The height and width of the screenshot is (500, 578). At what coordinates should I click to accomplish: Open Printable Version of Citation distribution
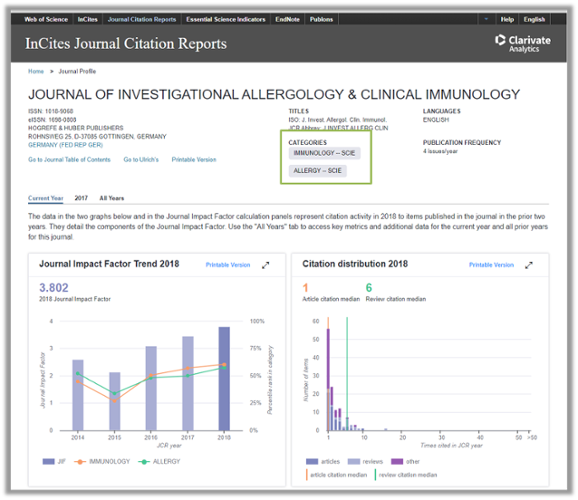click(x=491, y=265)
